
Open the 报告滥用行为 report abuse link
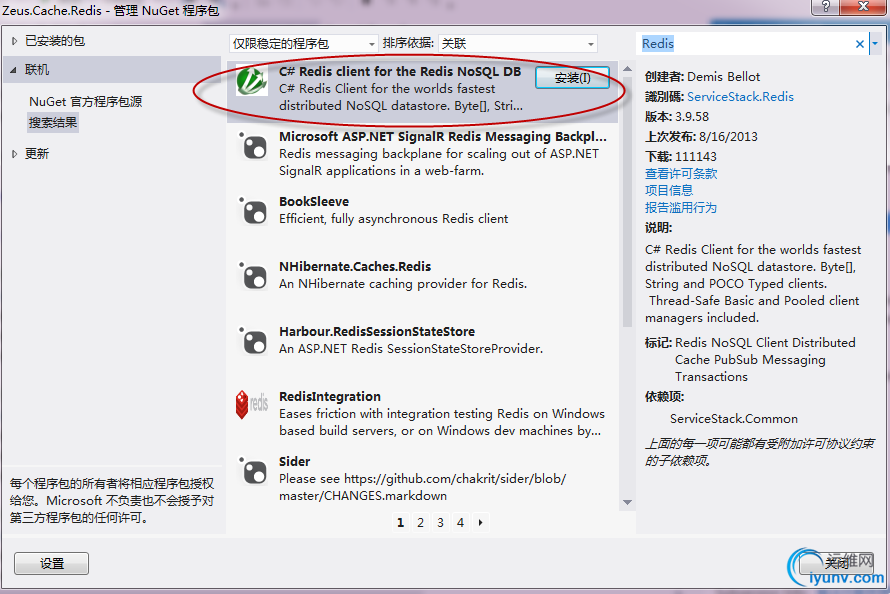[x=681, y=208]
